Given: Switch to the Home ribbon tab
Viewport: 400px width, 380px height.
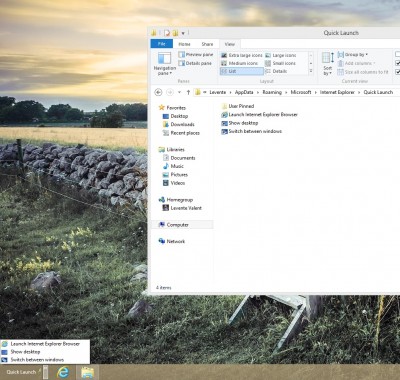Looking at the screenshot, I should (184, 44).
